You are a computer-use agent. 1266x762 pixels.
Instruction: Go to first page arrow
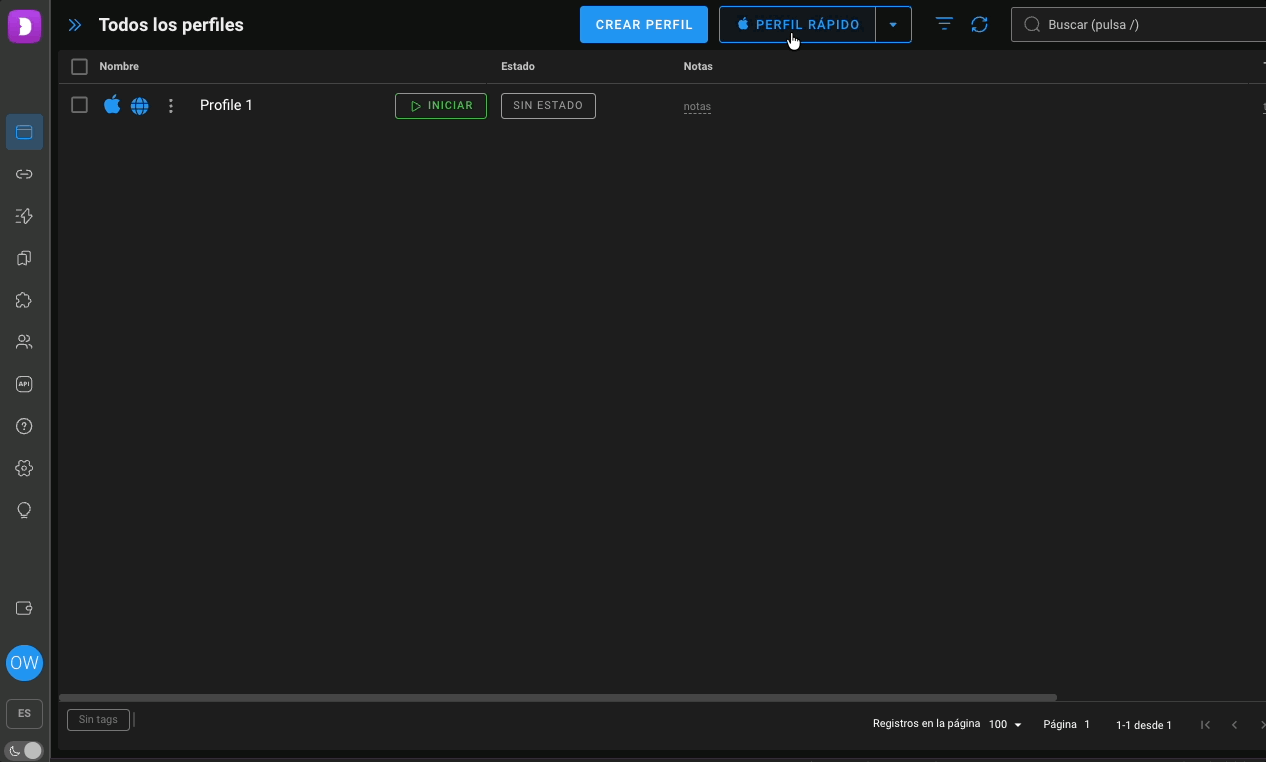(1205, 724)
